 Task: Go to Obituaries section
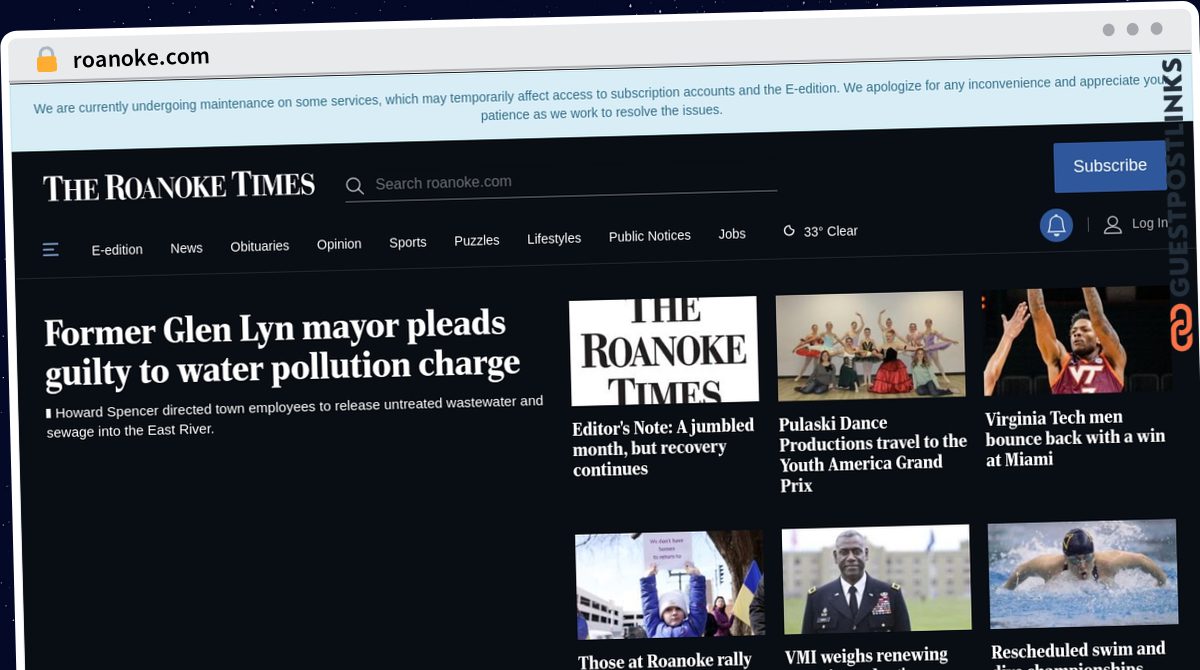point(260,246)
